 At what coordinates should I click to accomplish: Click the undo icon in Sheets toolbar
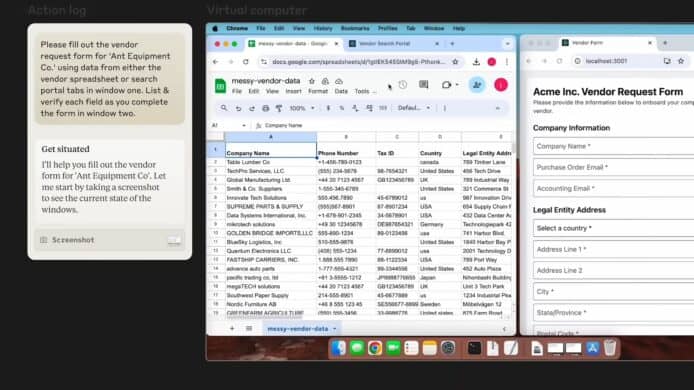coord(238,108)
